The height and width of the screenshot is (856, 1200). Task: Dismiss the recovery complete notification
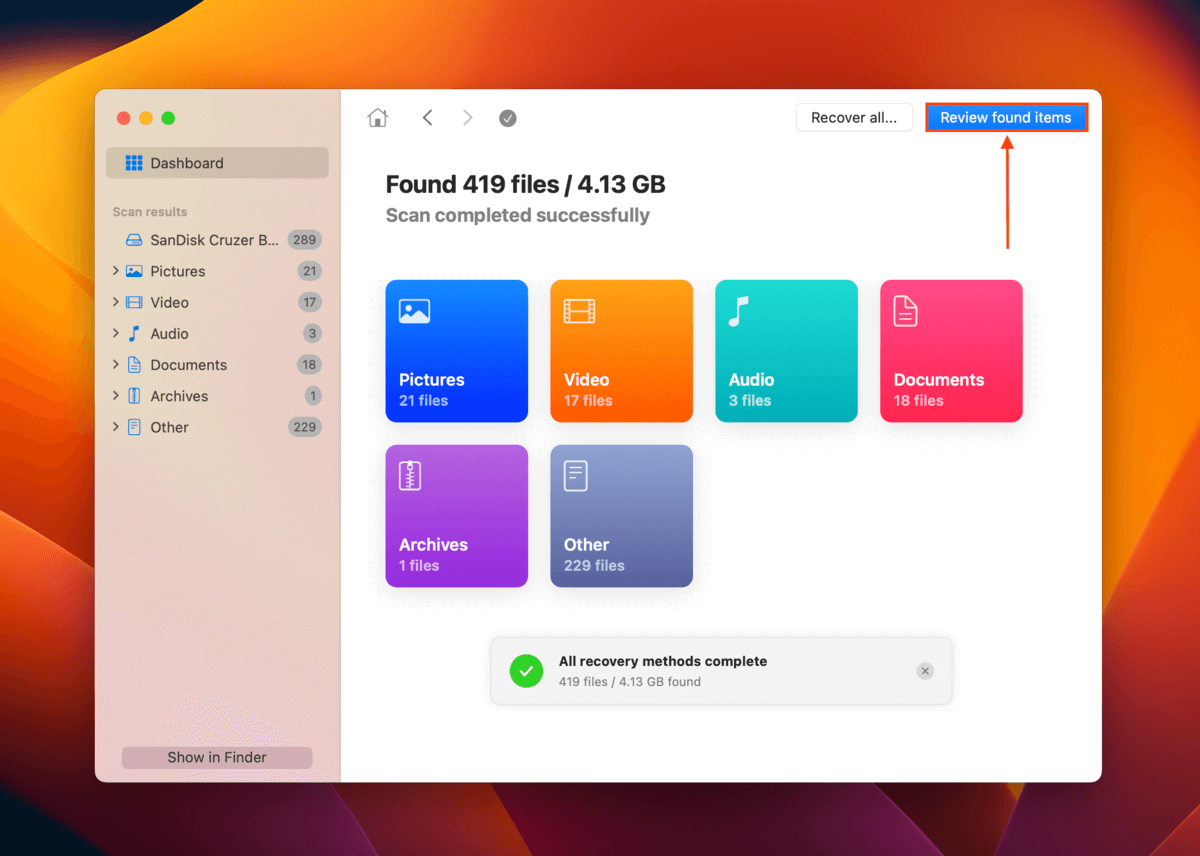coord(925,671)
